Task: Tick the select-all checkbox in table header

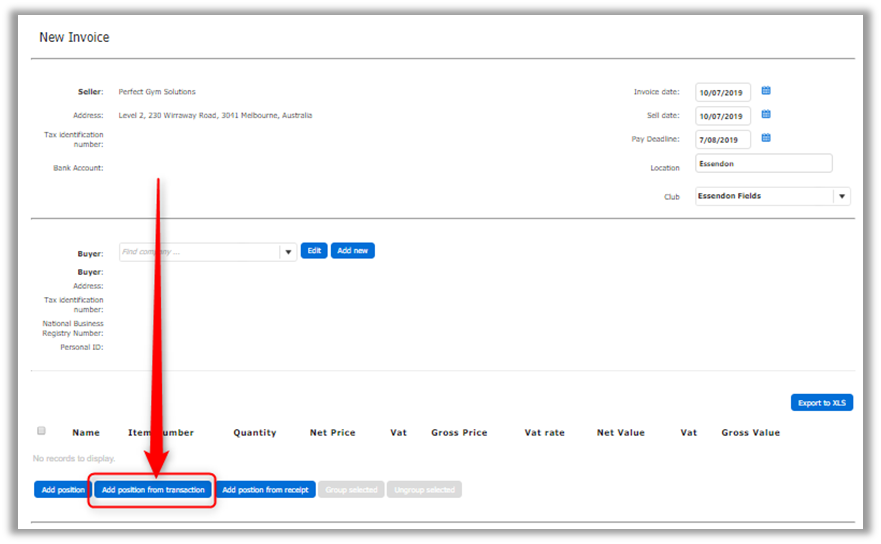Action: click(x=41, y=431)
